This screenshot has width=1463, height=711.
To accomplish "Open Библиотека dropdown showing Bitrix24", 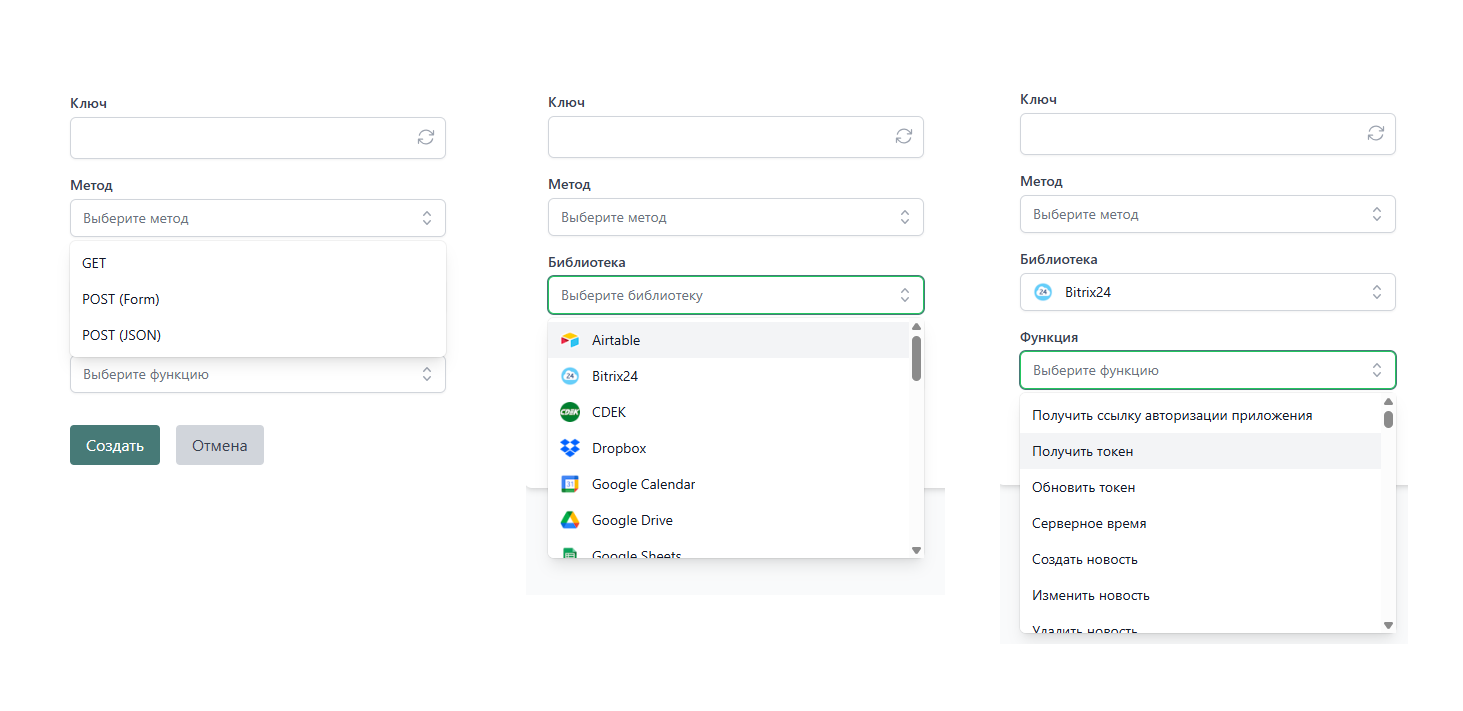I will (x=1208, y=292).
